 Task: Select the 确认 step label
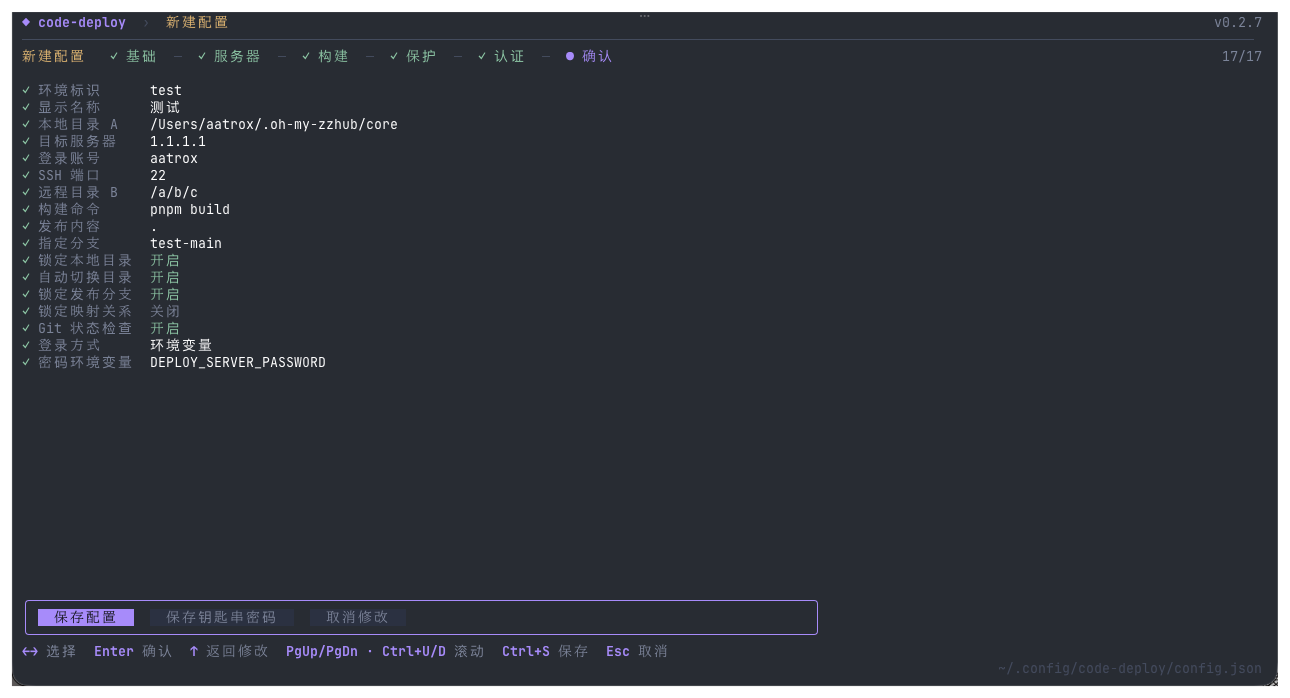tap(597, 56)
